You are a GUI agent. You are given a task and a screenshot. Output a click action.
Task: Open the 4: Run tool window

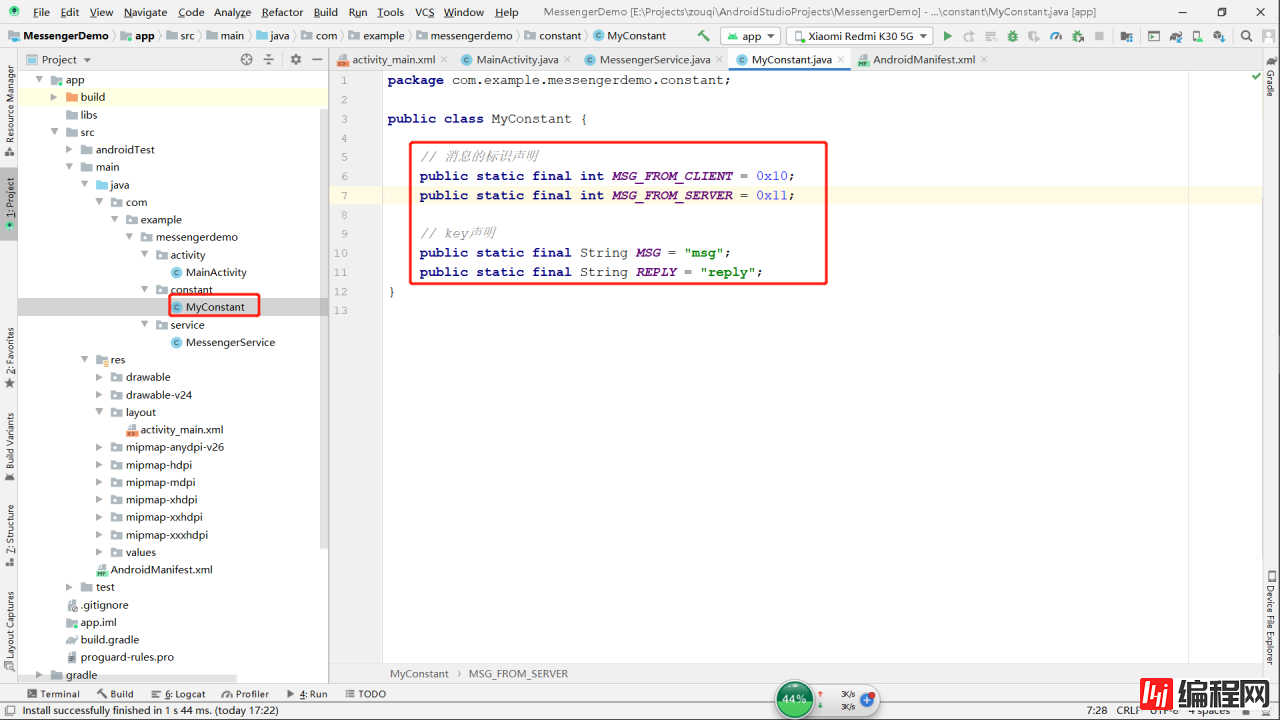coord(306,694)
